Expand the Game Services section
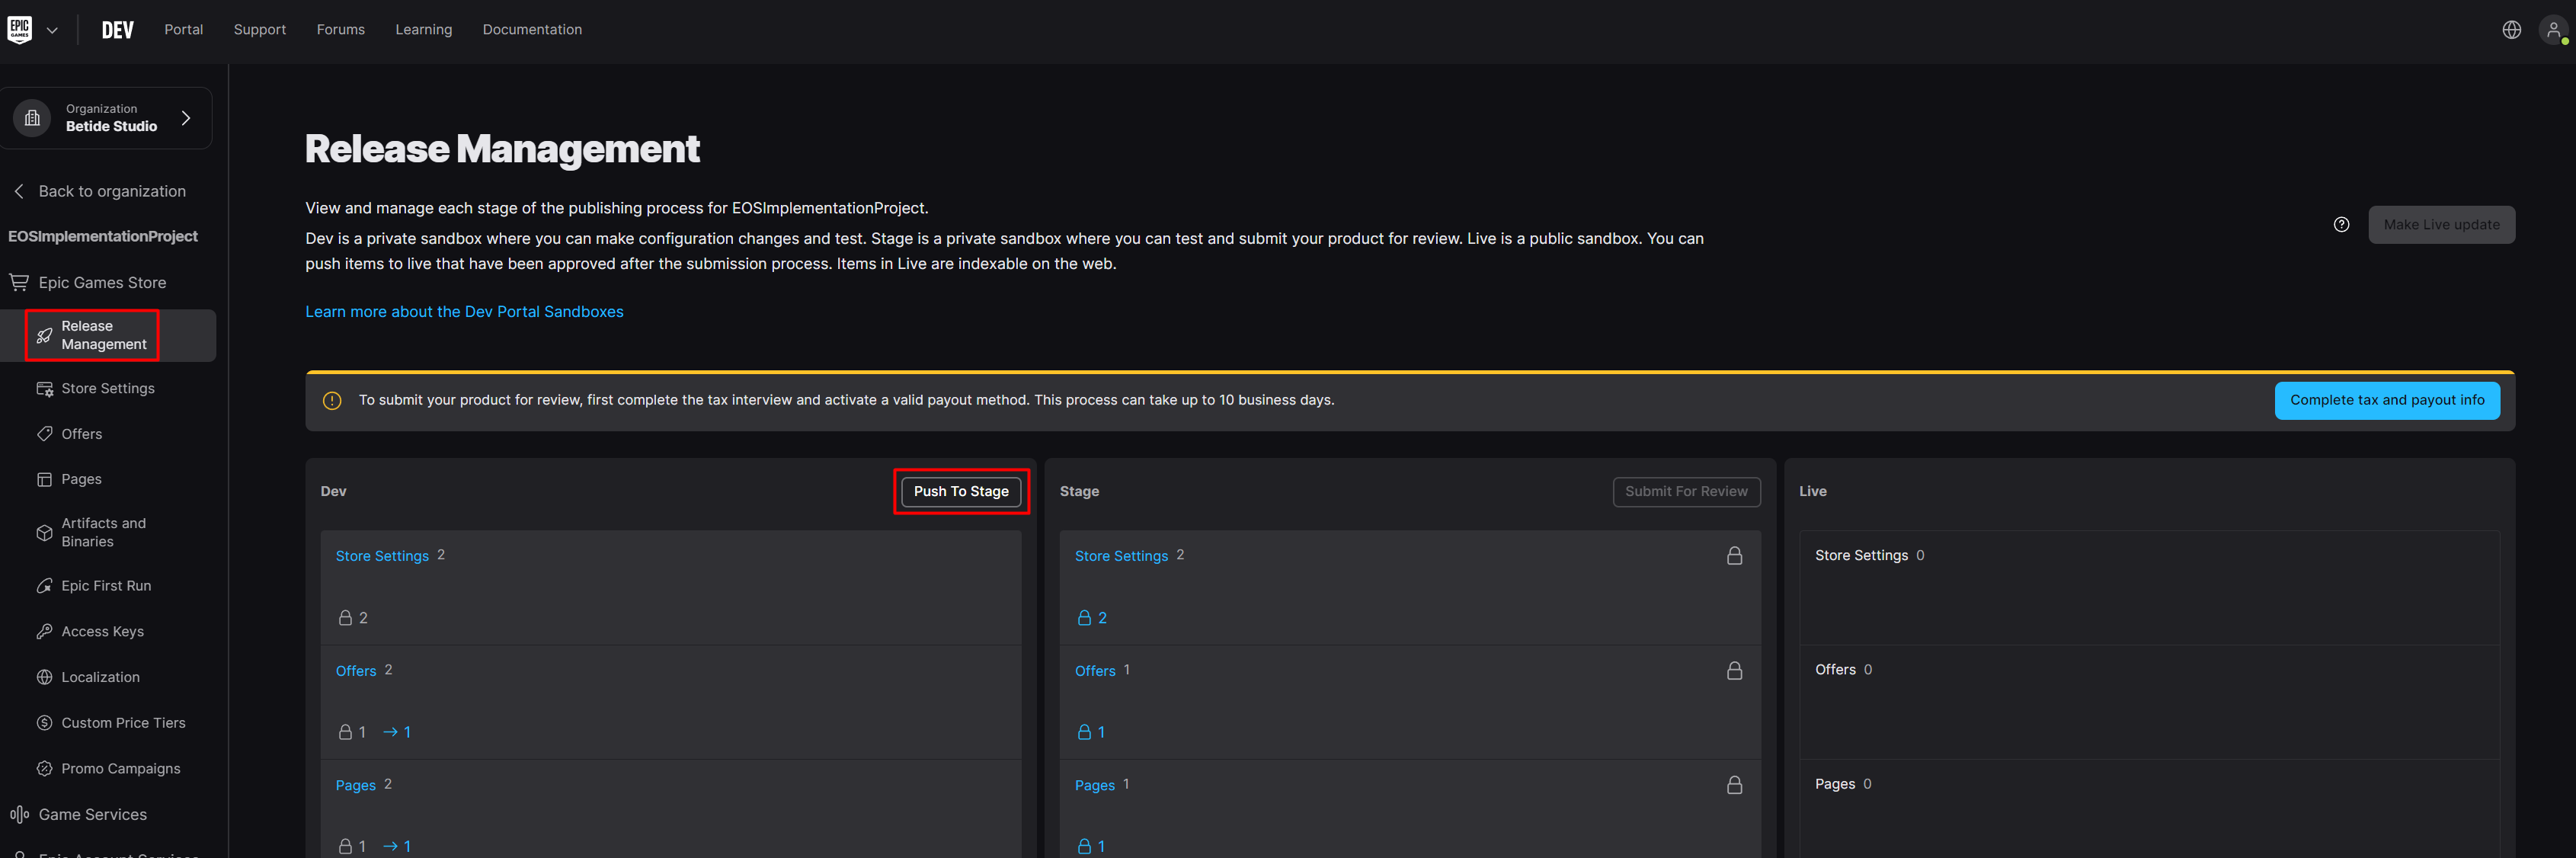This screenshot has width=2576, height=858. coord(92,814)
